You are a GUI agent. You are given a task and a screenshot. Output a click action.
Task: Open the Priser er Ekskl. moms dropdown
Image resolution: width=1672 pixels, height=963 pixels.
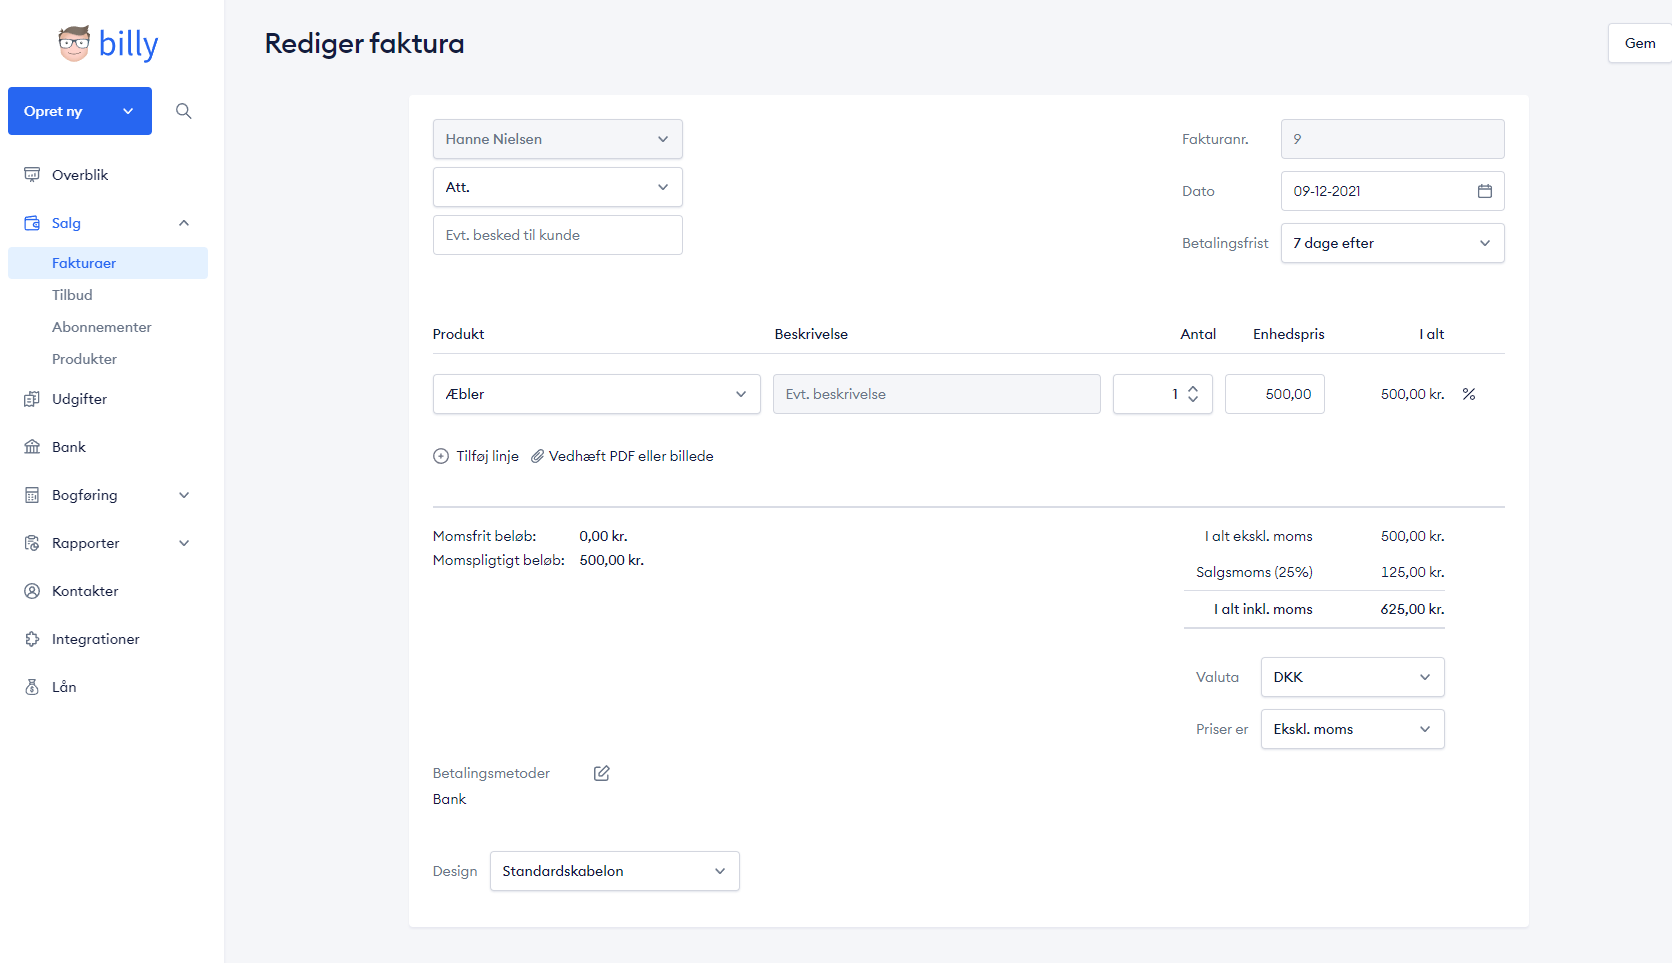[1353, 729]
